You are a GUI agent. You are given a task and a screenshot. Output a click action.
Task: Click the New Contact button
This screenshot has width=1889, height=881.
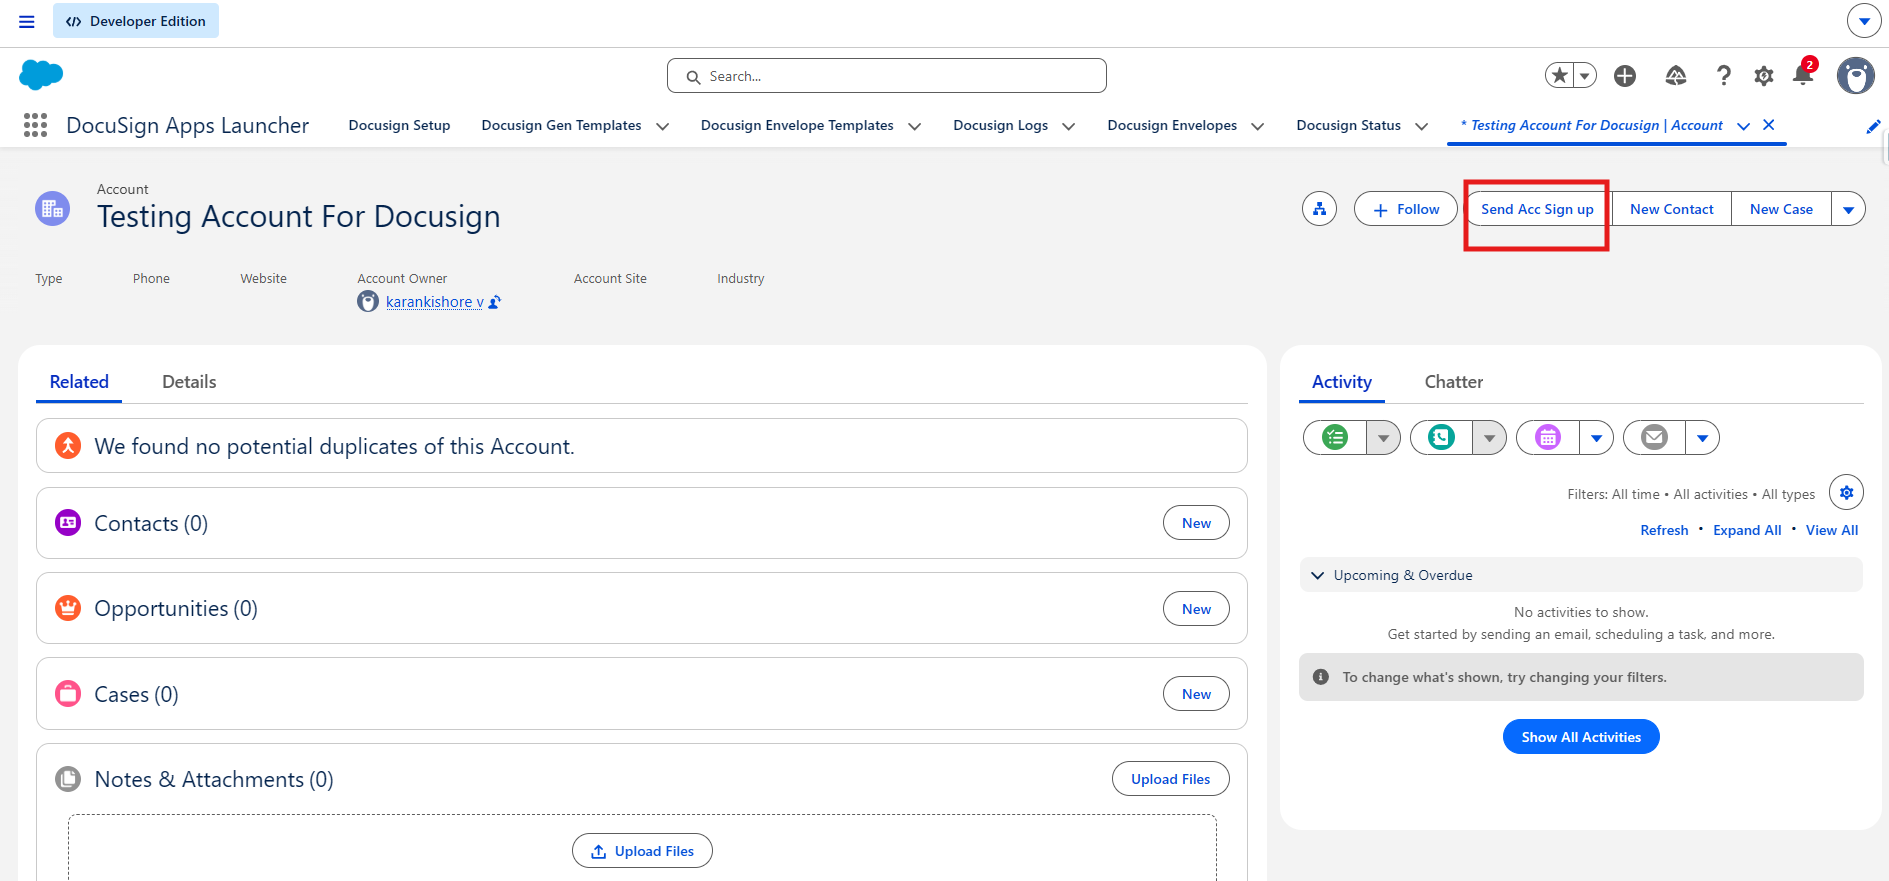(x=1671, y=209)
